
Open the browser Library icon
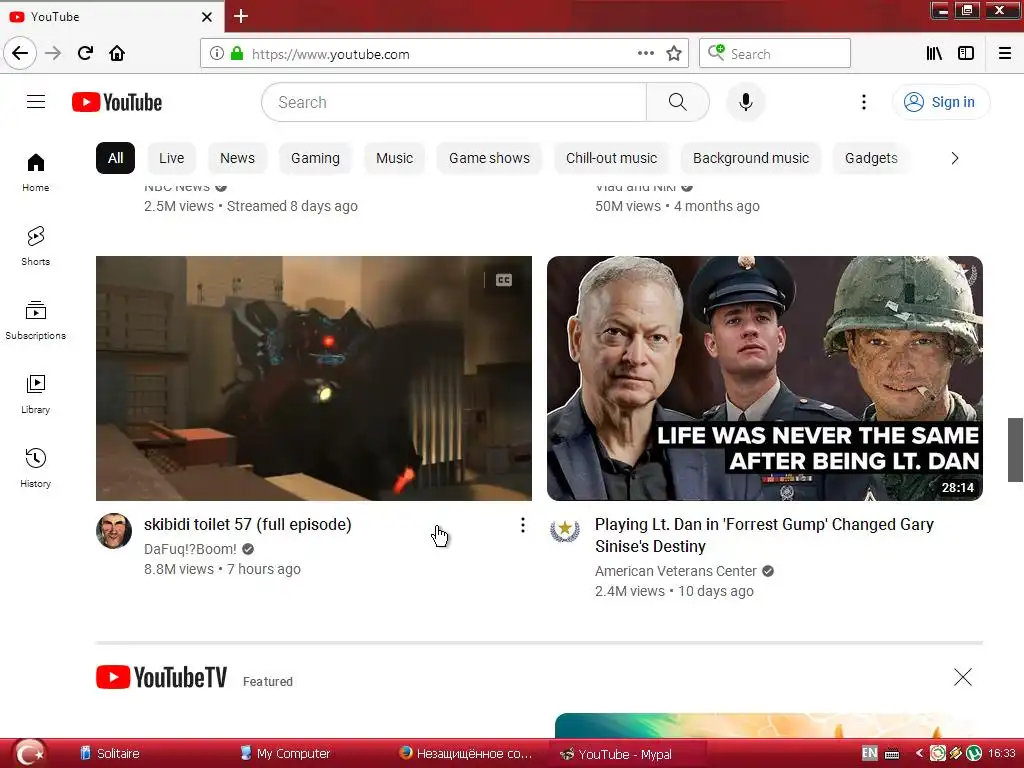[934, 53]
